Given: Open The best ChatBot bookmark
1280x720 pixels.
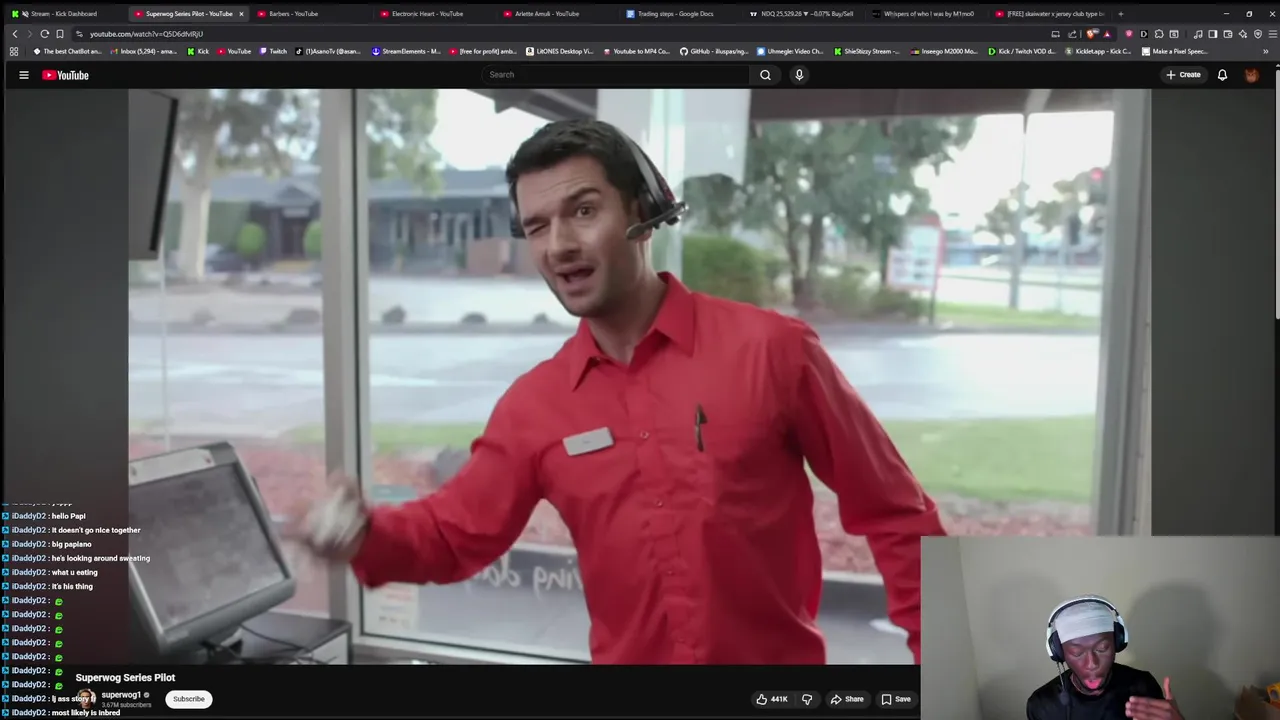Looking at the screenshot, I should (68, 51).
